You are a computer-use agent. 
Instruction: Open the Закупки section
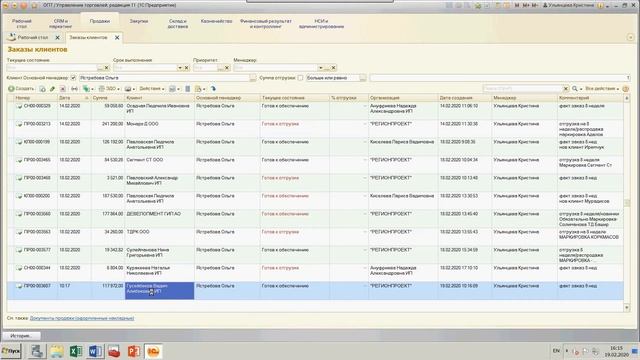click(x=139, y=21)
